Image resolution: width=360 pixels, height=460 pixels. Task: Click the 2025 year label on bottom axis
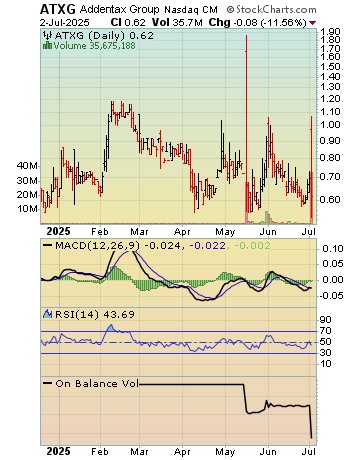pyautogui.click(x=58, y=451)
